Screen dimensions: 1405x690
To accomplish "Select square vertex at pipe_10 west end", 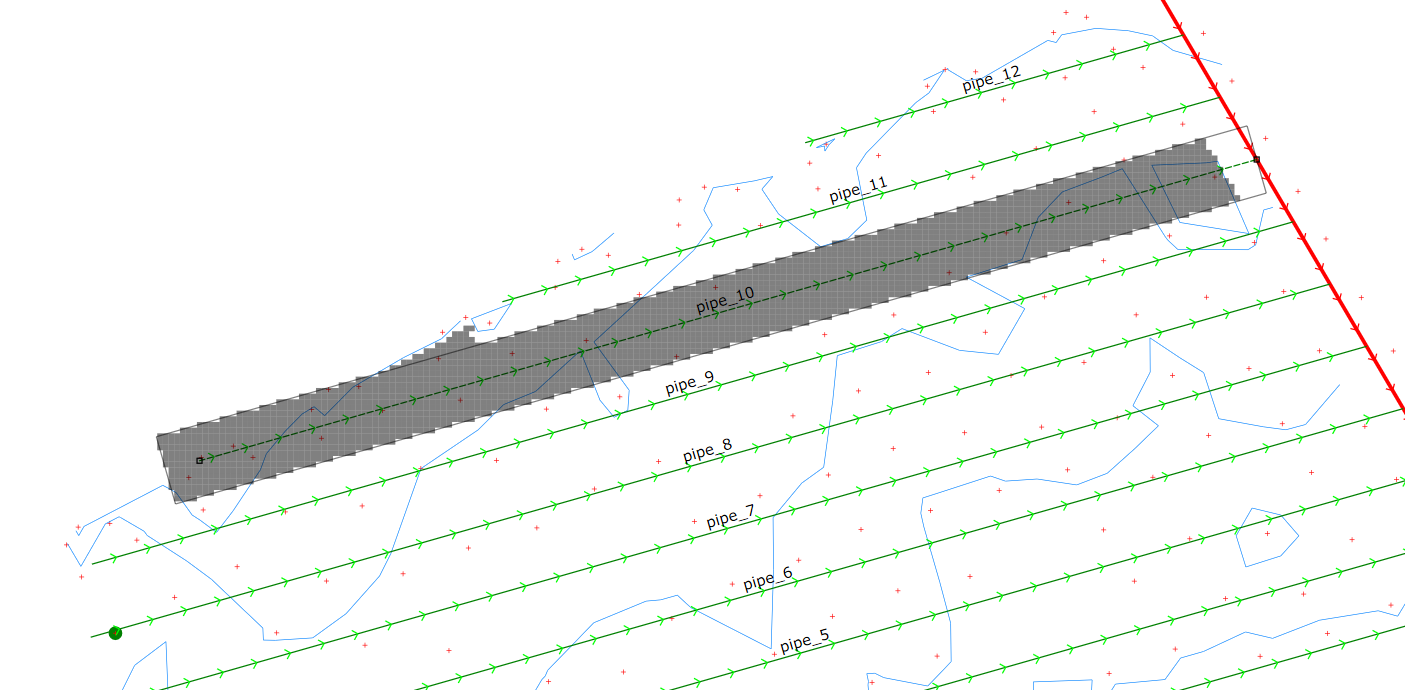I will [x=199, y=460].
